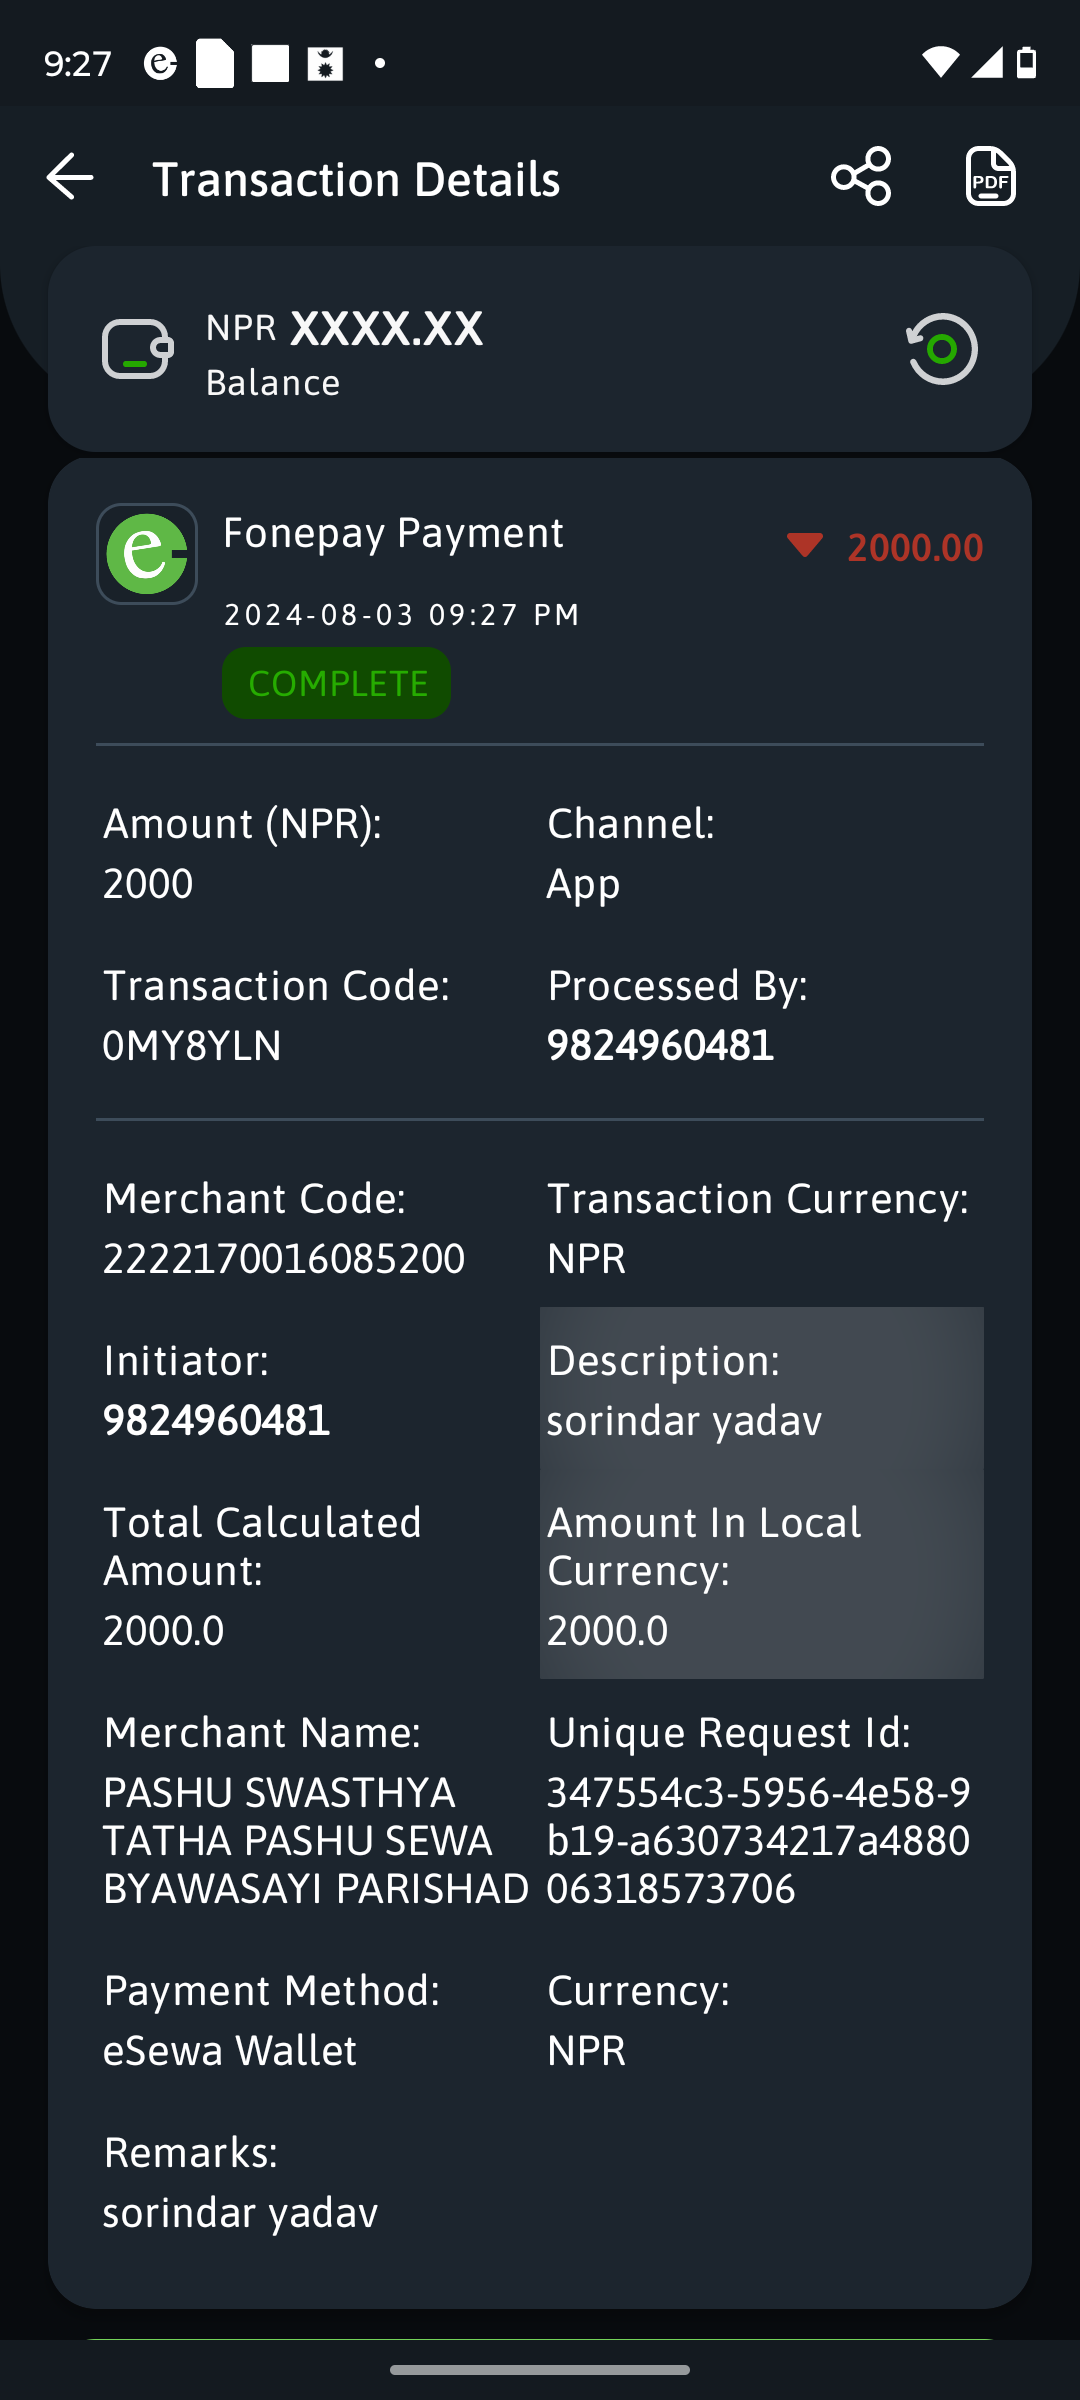
Task: Tap the Processed By number 9824960481
Action: (660, 1045)
